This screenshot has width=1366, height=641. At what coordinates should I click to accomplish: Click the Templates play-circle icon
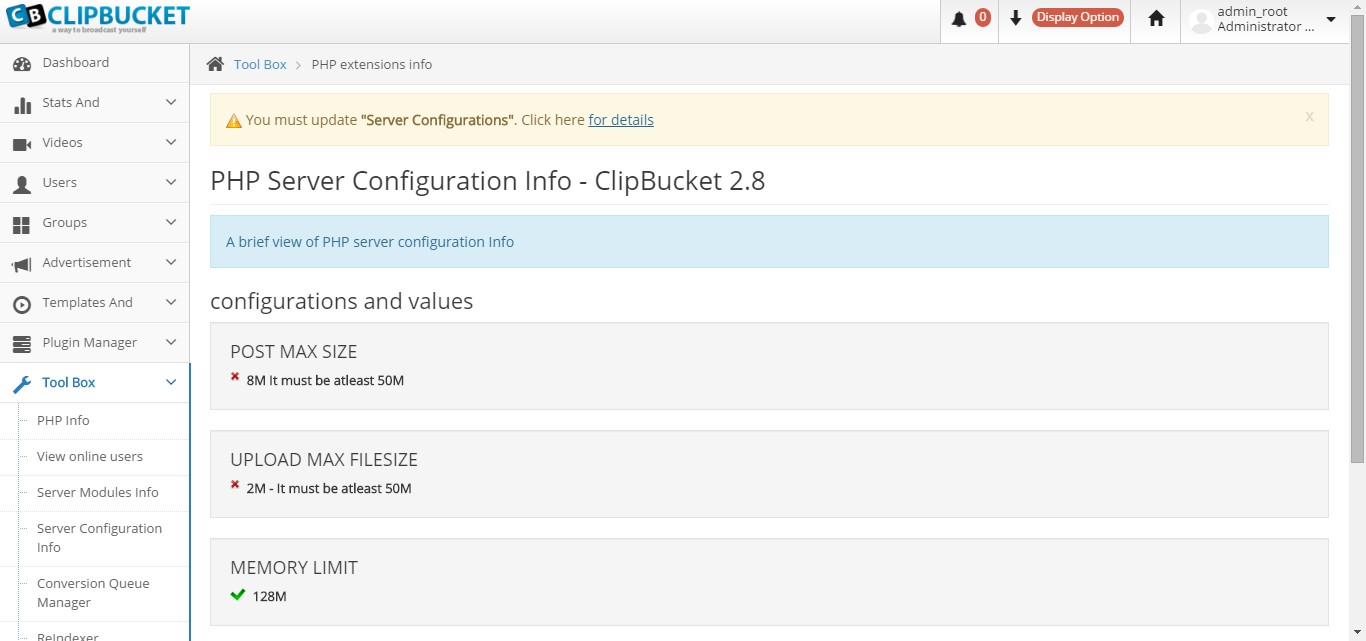tap(22, 304)
